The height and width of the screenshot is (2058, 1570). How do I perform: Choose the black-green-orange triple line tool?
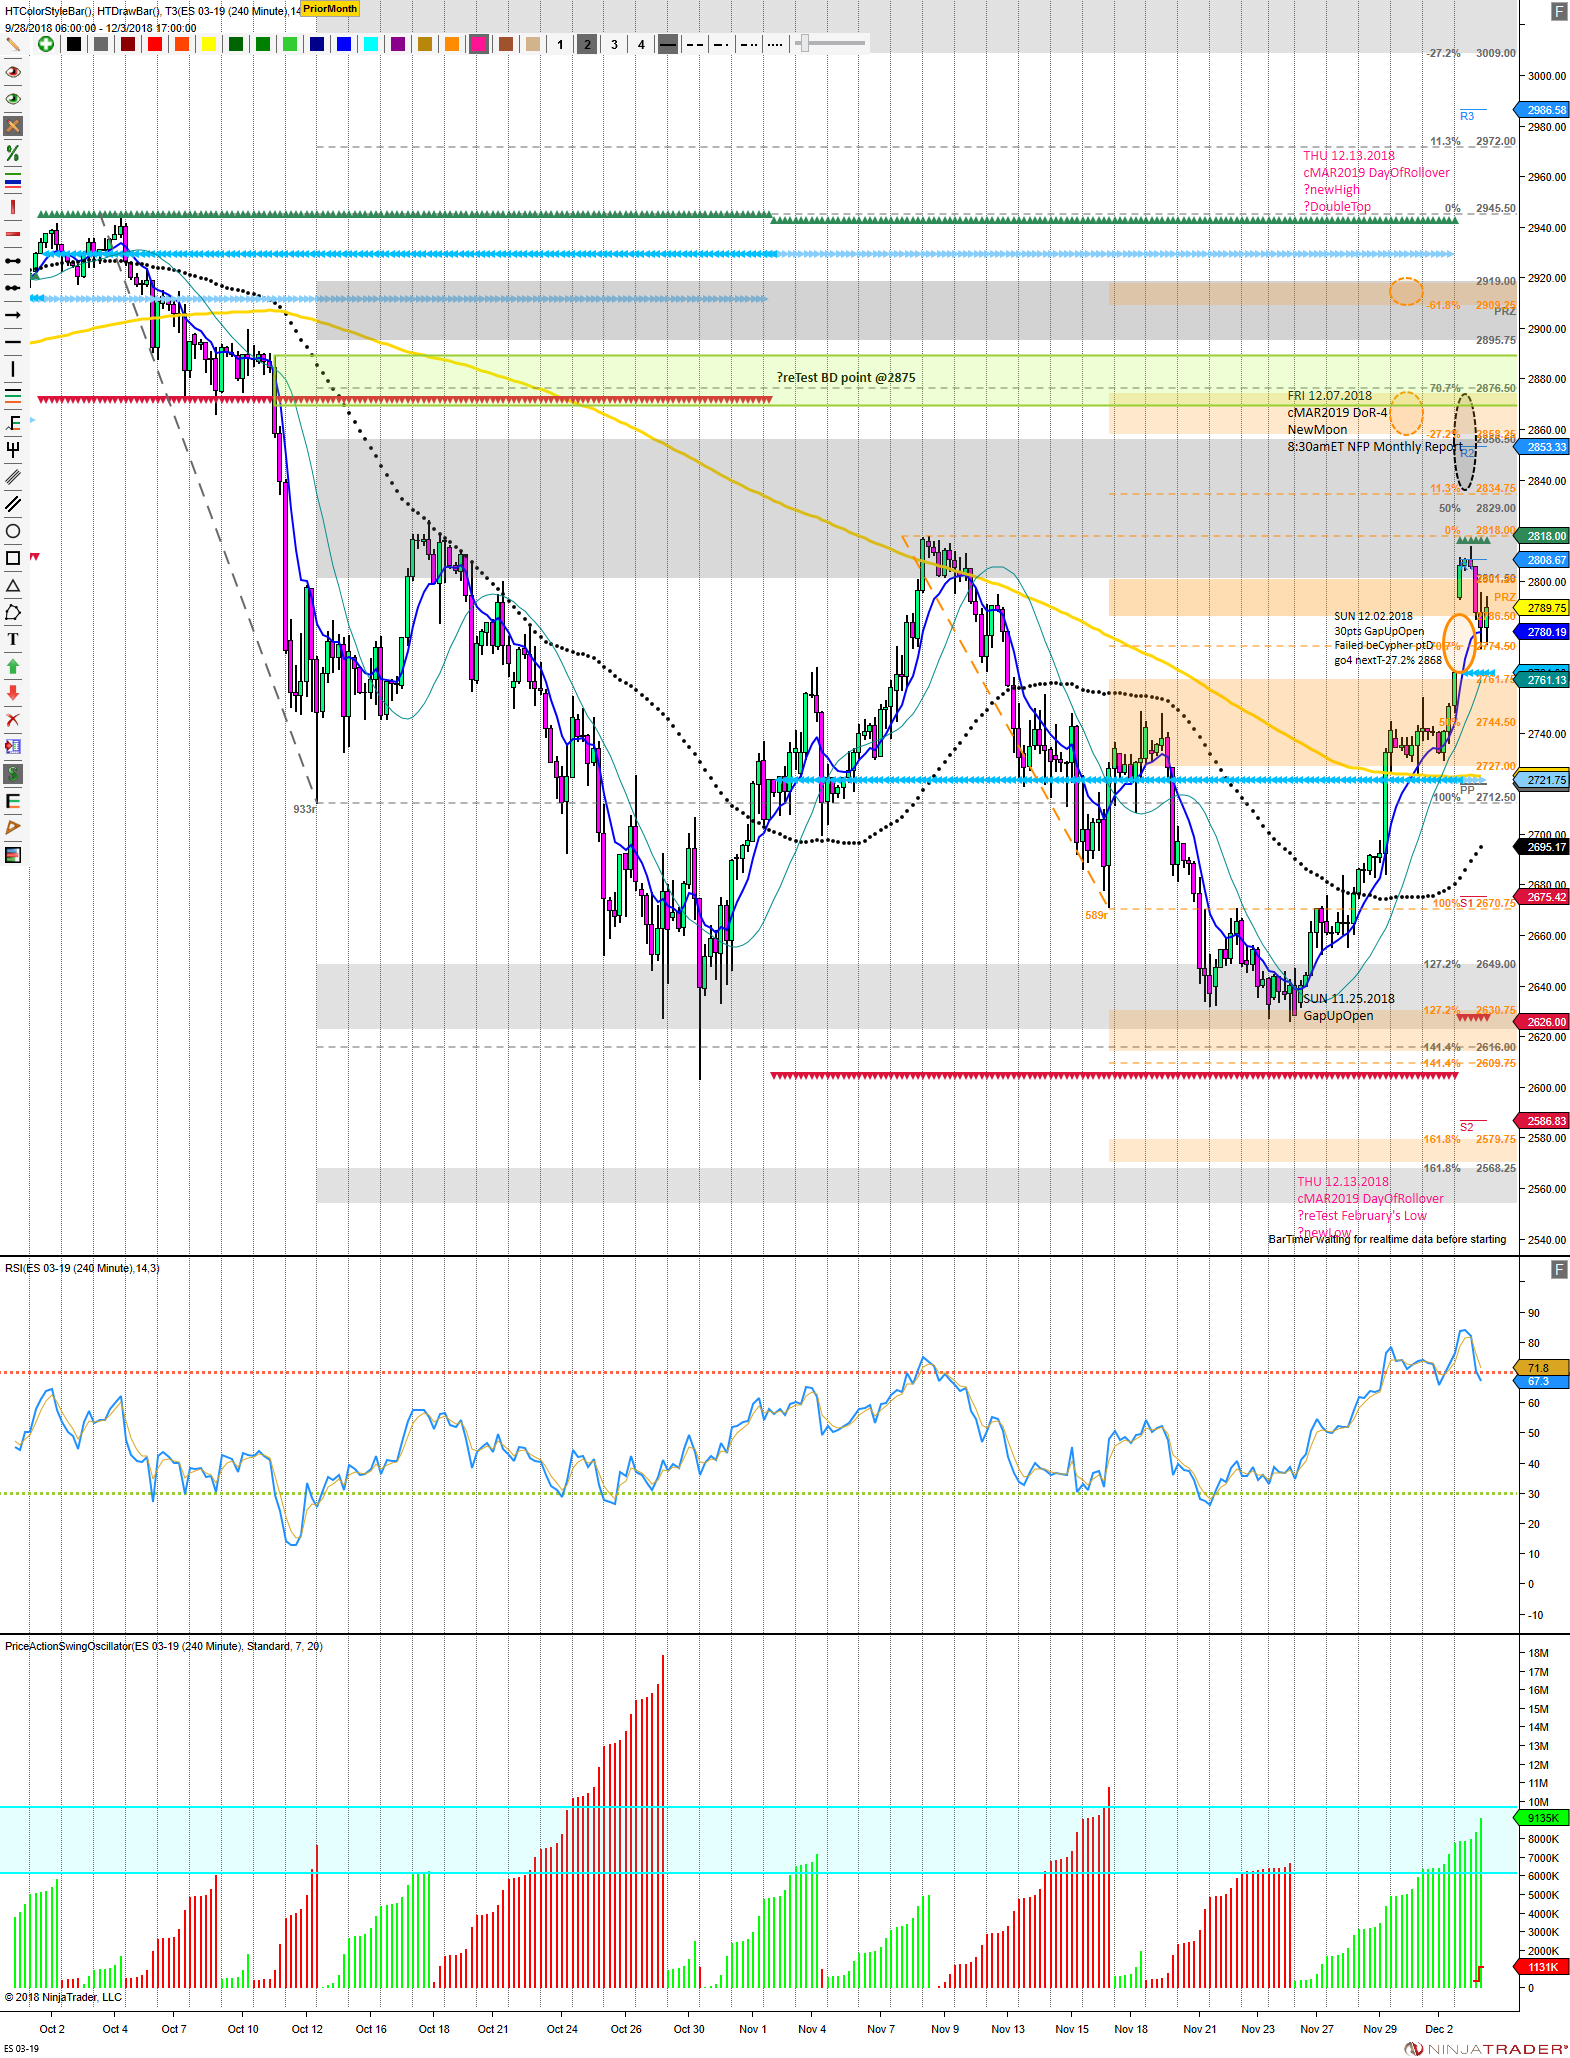[13, 396]
